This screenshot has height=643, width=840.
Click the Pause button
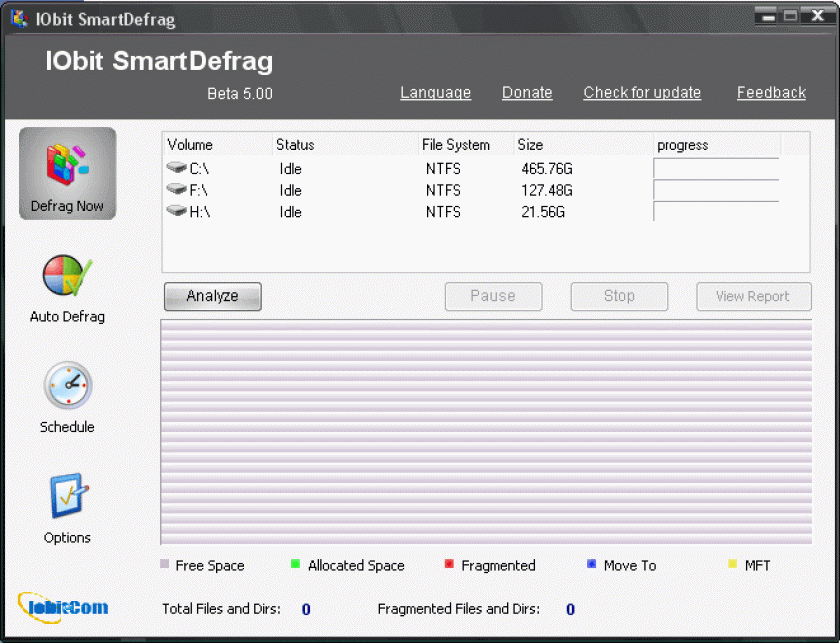[493, 296]
